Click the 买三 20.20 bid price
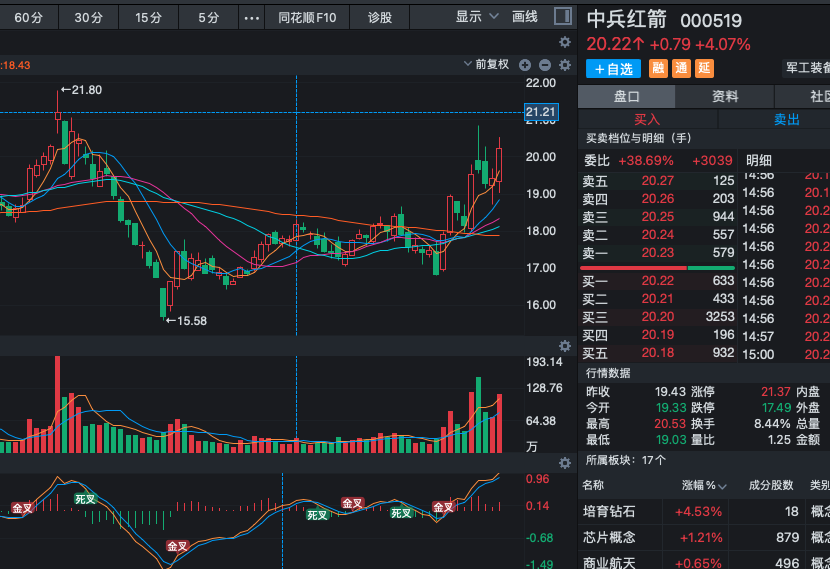830x569 pixels. [x=657, y=317]
